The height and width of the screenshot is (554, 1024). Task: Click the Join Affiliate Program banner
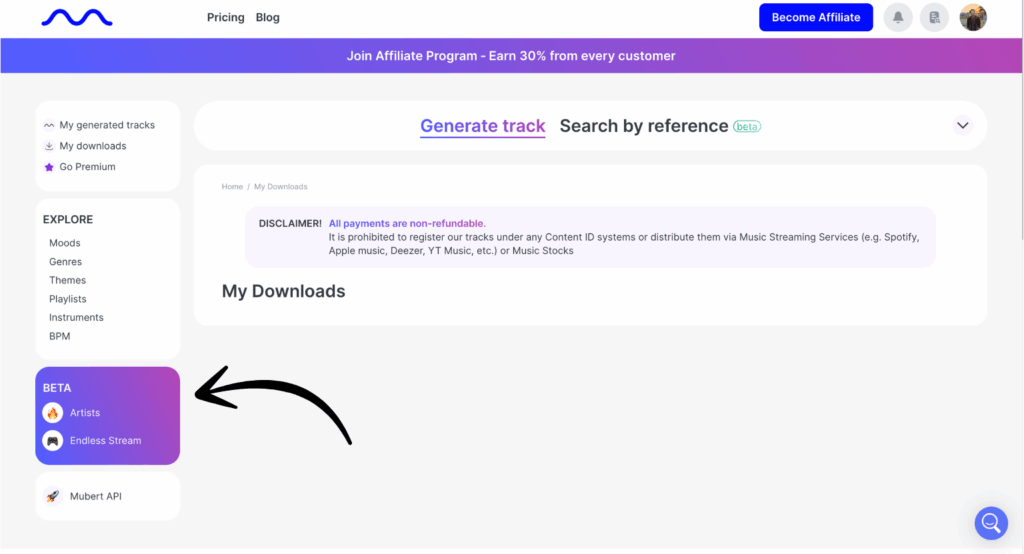click(x=511, y=56)
